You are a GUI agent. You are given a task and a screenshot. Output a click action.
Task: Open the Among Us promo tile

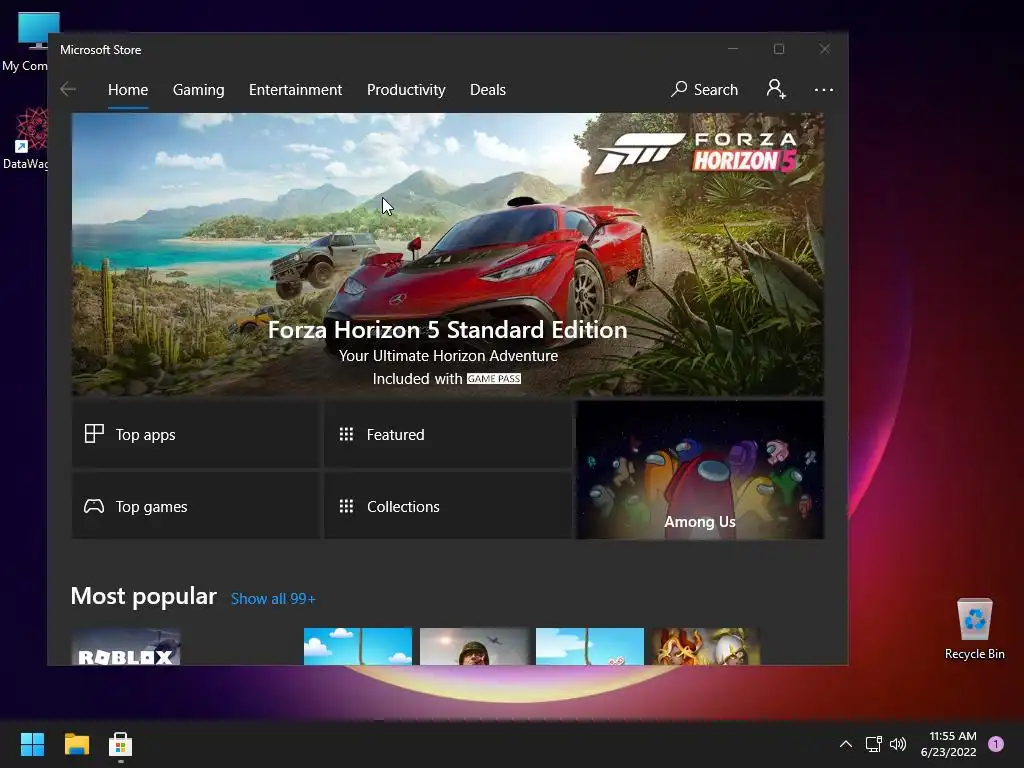click(700, 470)
